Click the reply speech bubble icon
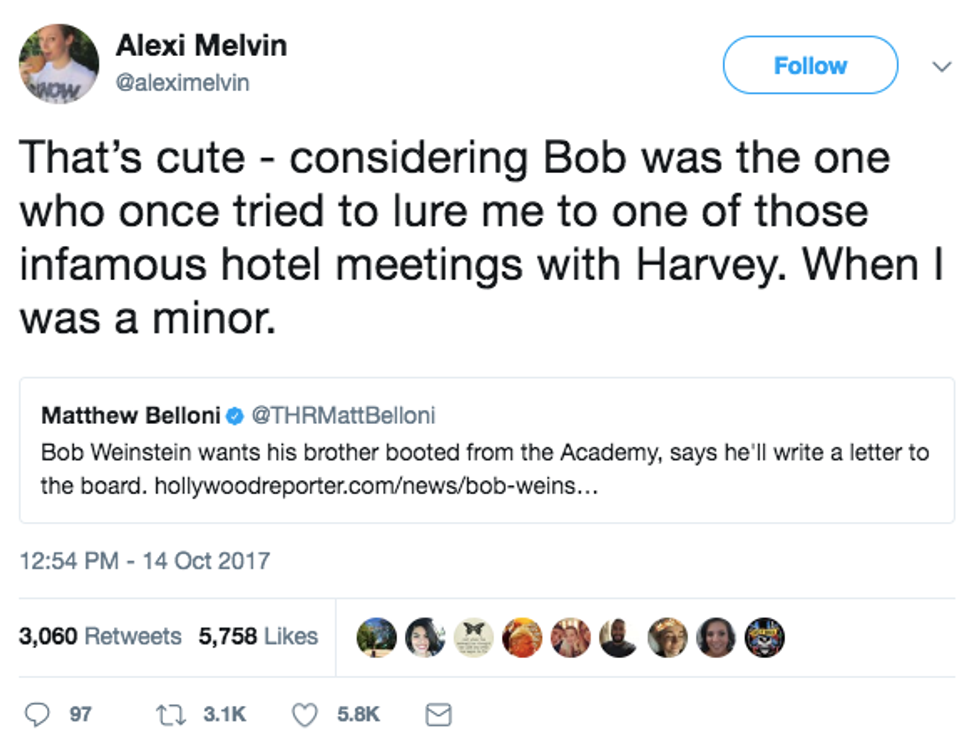Image resolution: width=980 pixels, height=743 pixels. (36, 714)
